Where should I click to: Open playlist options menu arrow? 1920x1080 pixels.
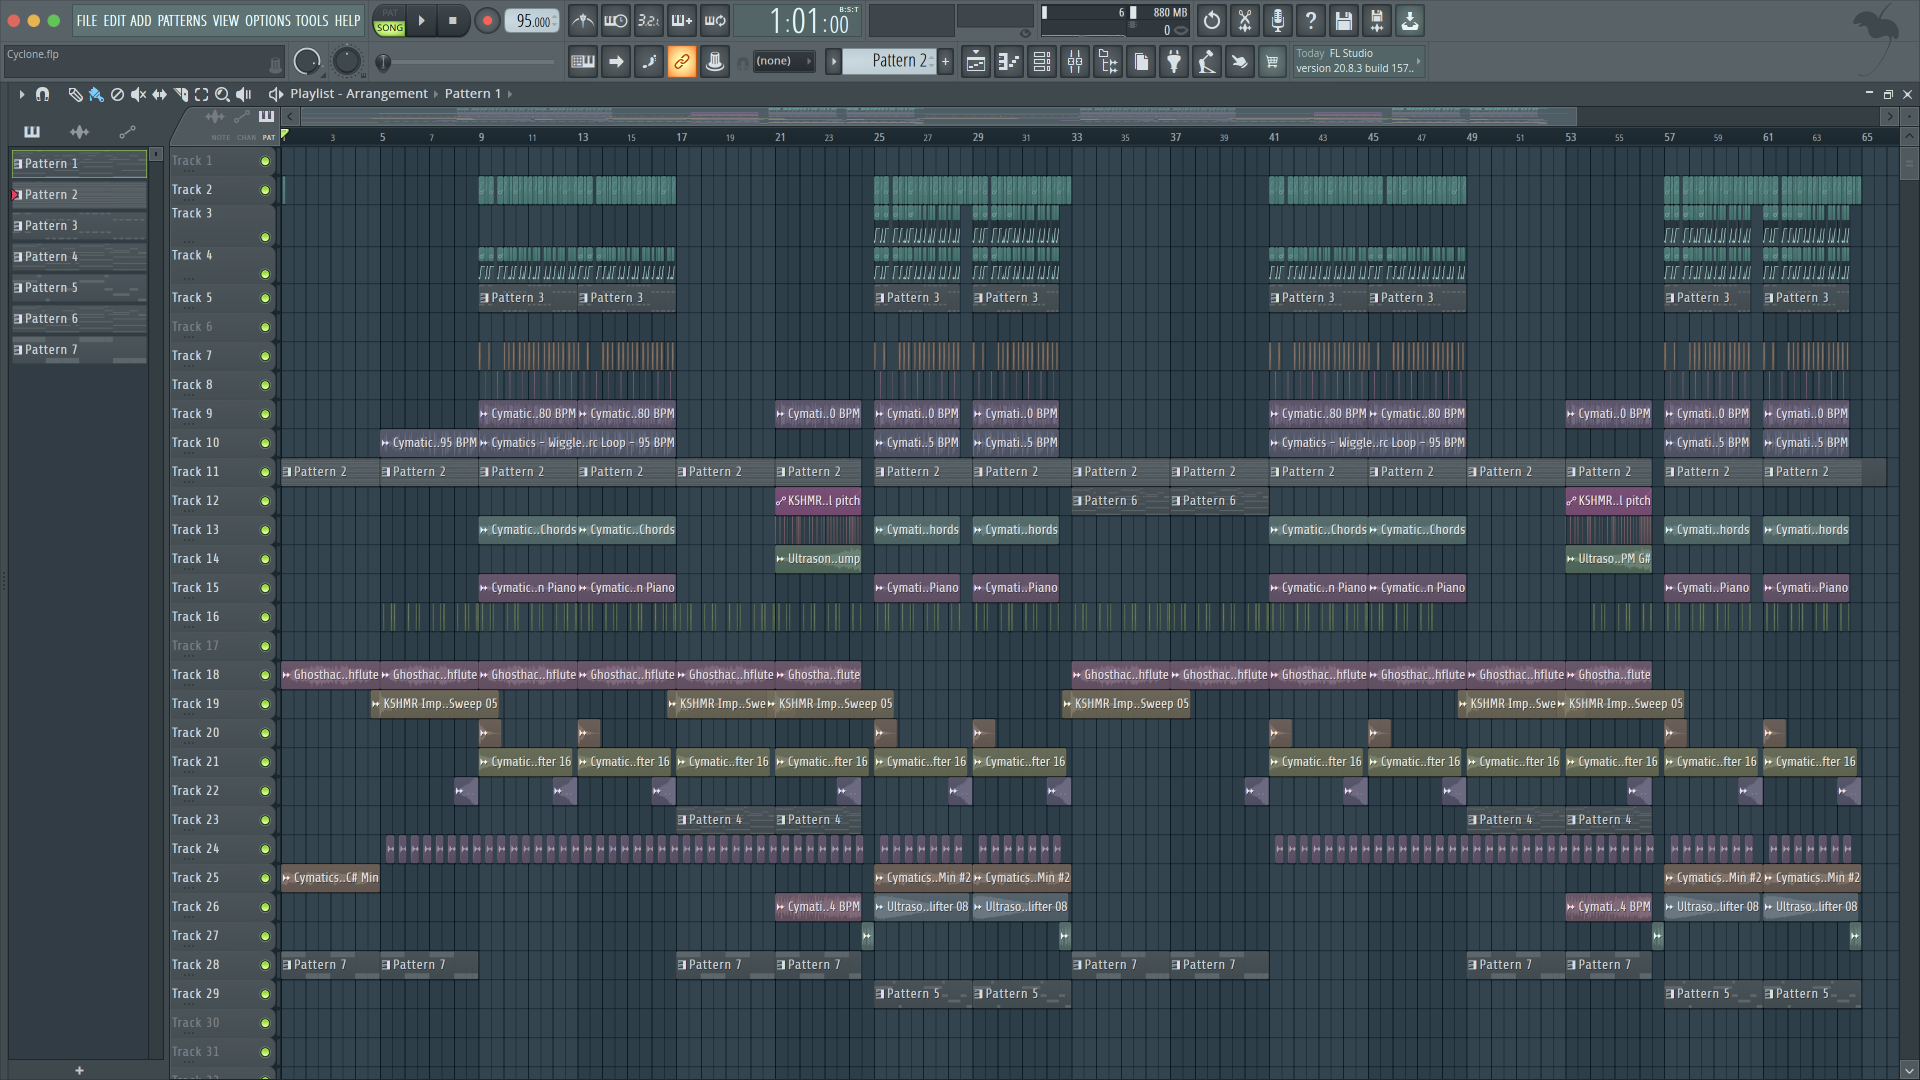click(x=21, y=94)
